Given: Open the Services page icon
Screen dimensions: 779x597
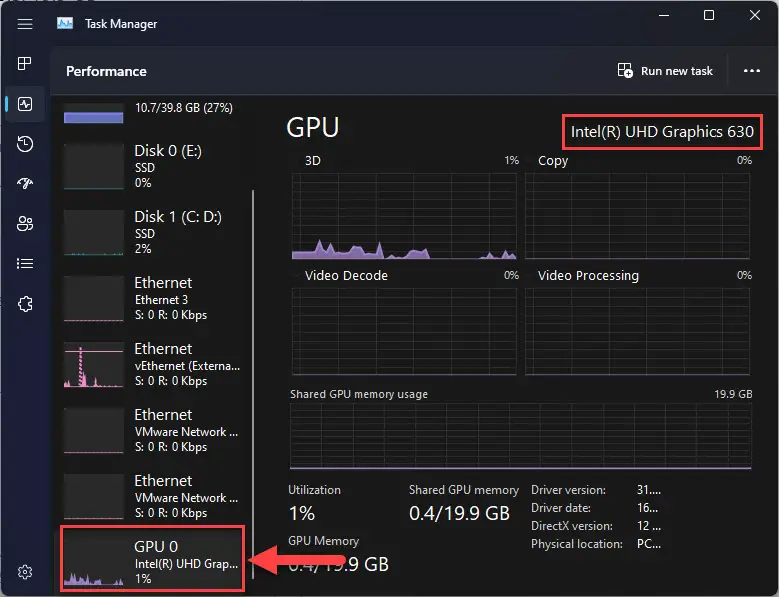Looking at the screenshot, I should 25,303.
